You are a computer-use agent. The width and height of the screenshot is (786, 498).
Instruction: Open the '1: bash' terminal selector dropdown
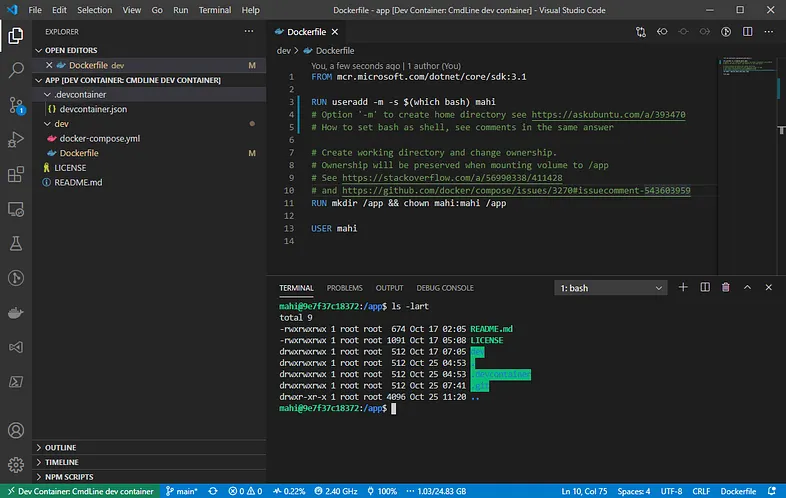click(x=610, y=288)
